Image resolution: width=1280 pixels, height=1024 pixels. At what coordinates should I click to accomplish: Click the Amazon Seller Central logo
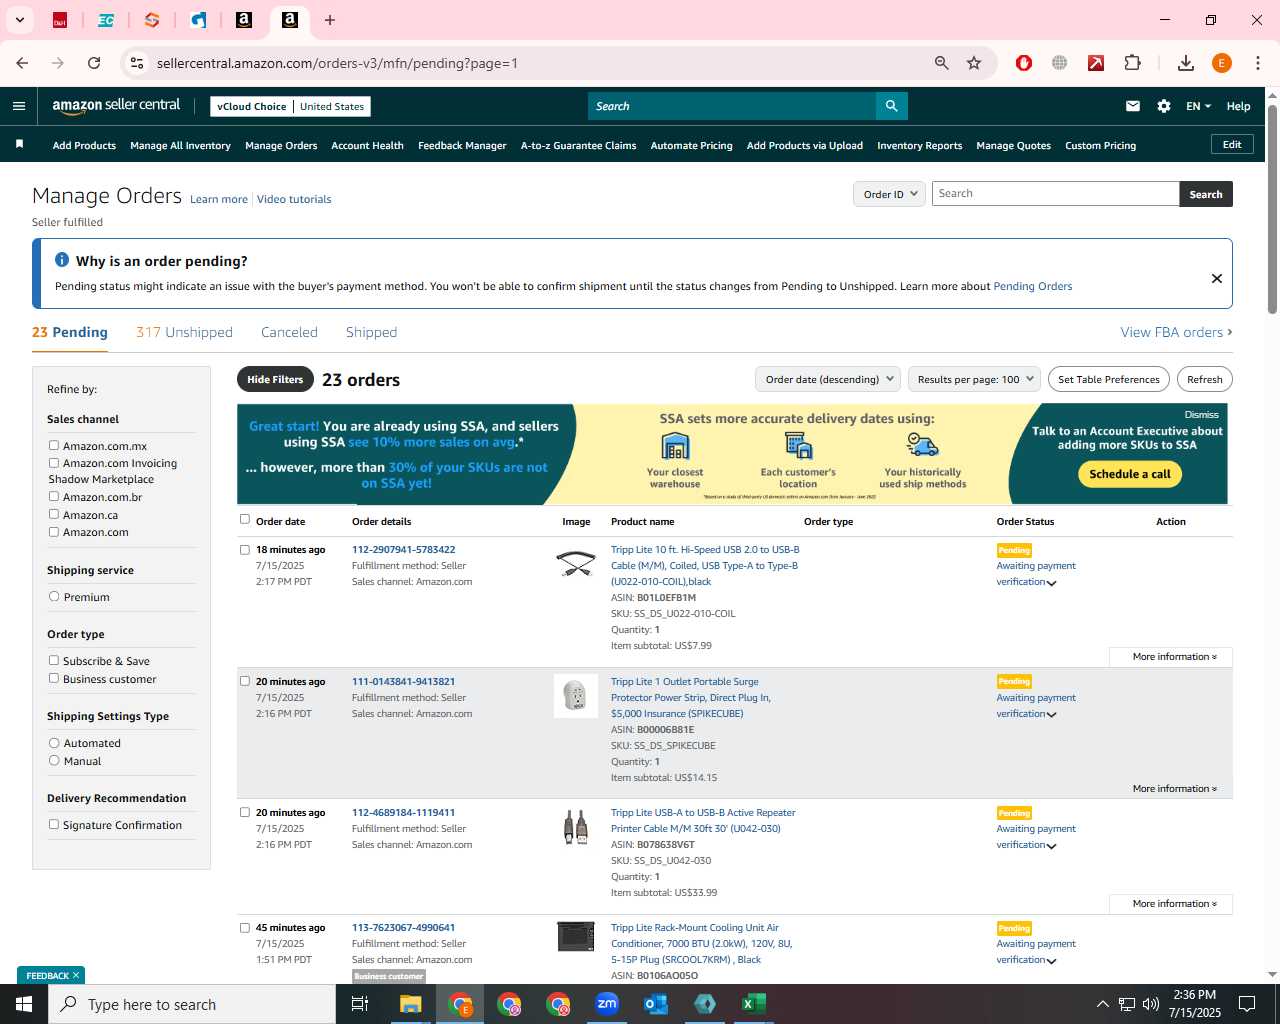116,106
